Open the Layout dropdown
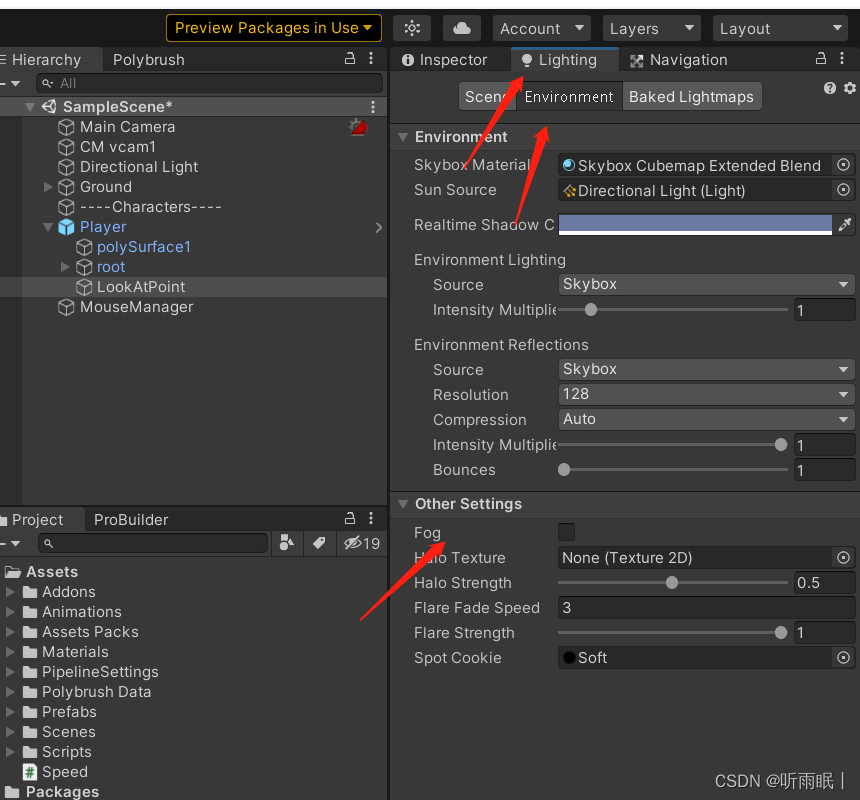860x800 pixels. [x=780, y=28]
